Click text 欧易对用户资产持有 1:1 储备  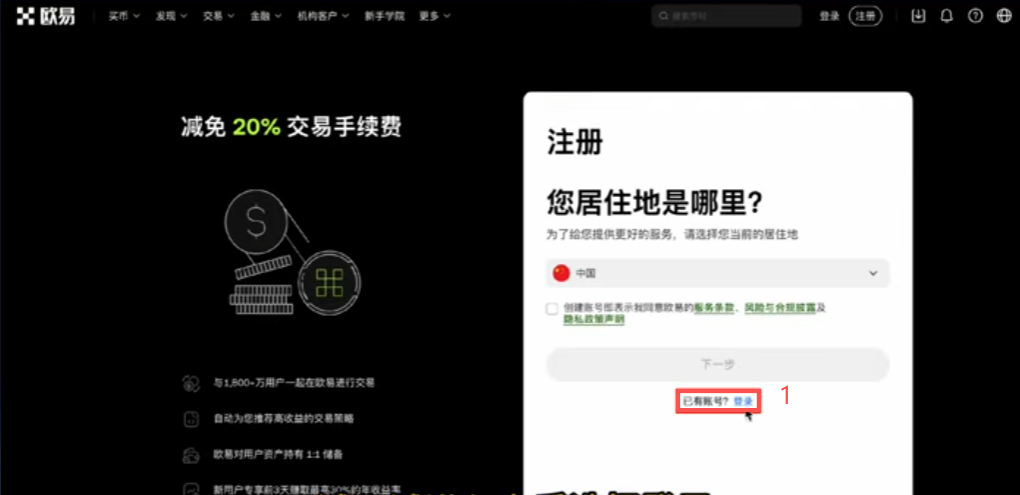[278, 454]
